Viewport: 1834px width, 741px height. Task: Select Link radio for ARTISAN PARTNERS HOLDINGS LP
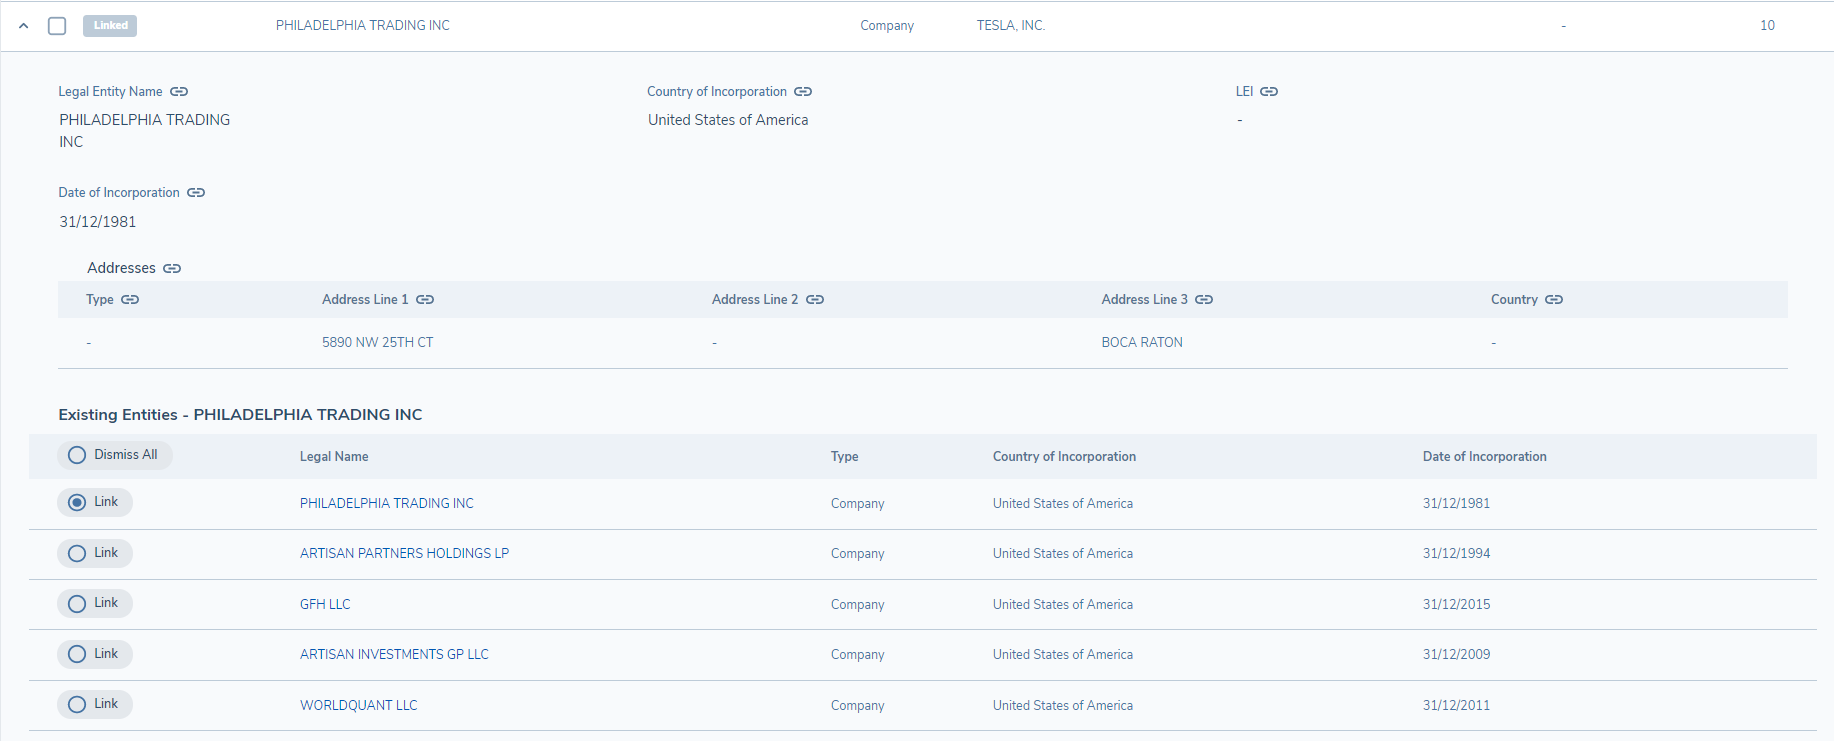click(x=77, y=553)
